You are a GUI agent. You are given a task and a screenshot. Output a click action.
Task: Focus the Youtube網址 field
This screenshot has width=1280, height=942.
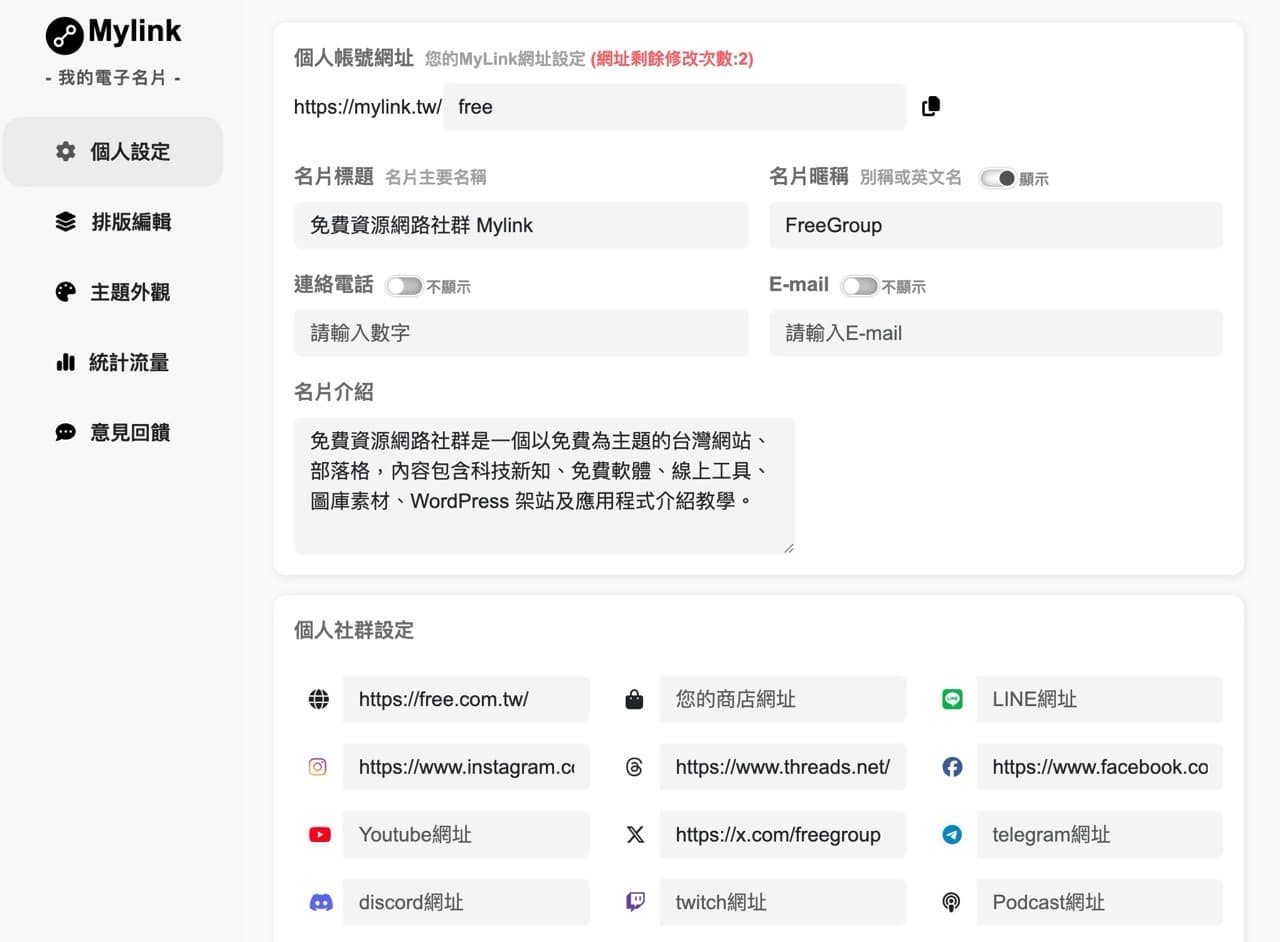tap(466, 834)
